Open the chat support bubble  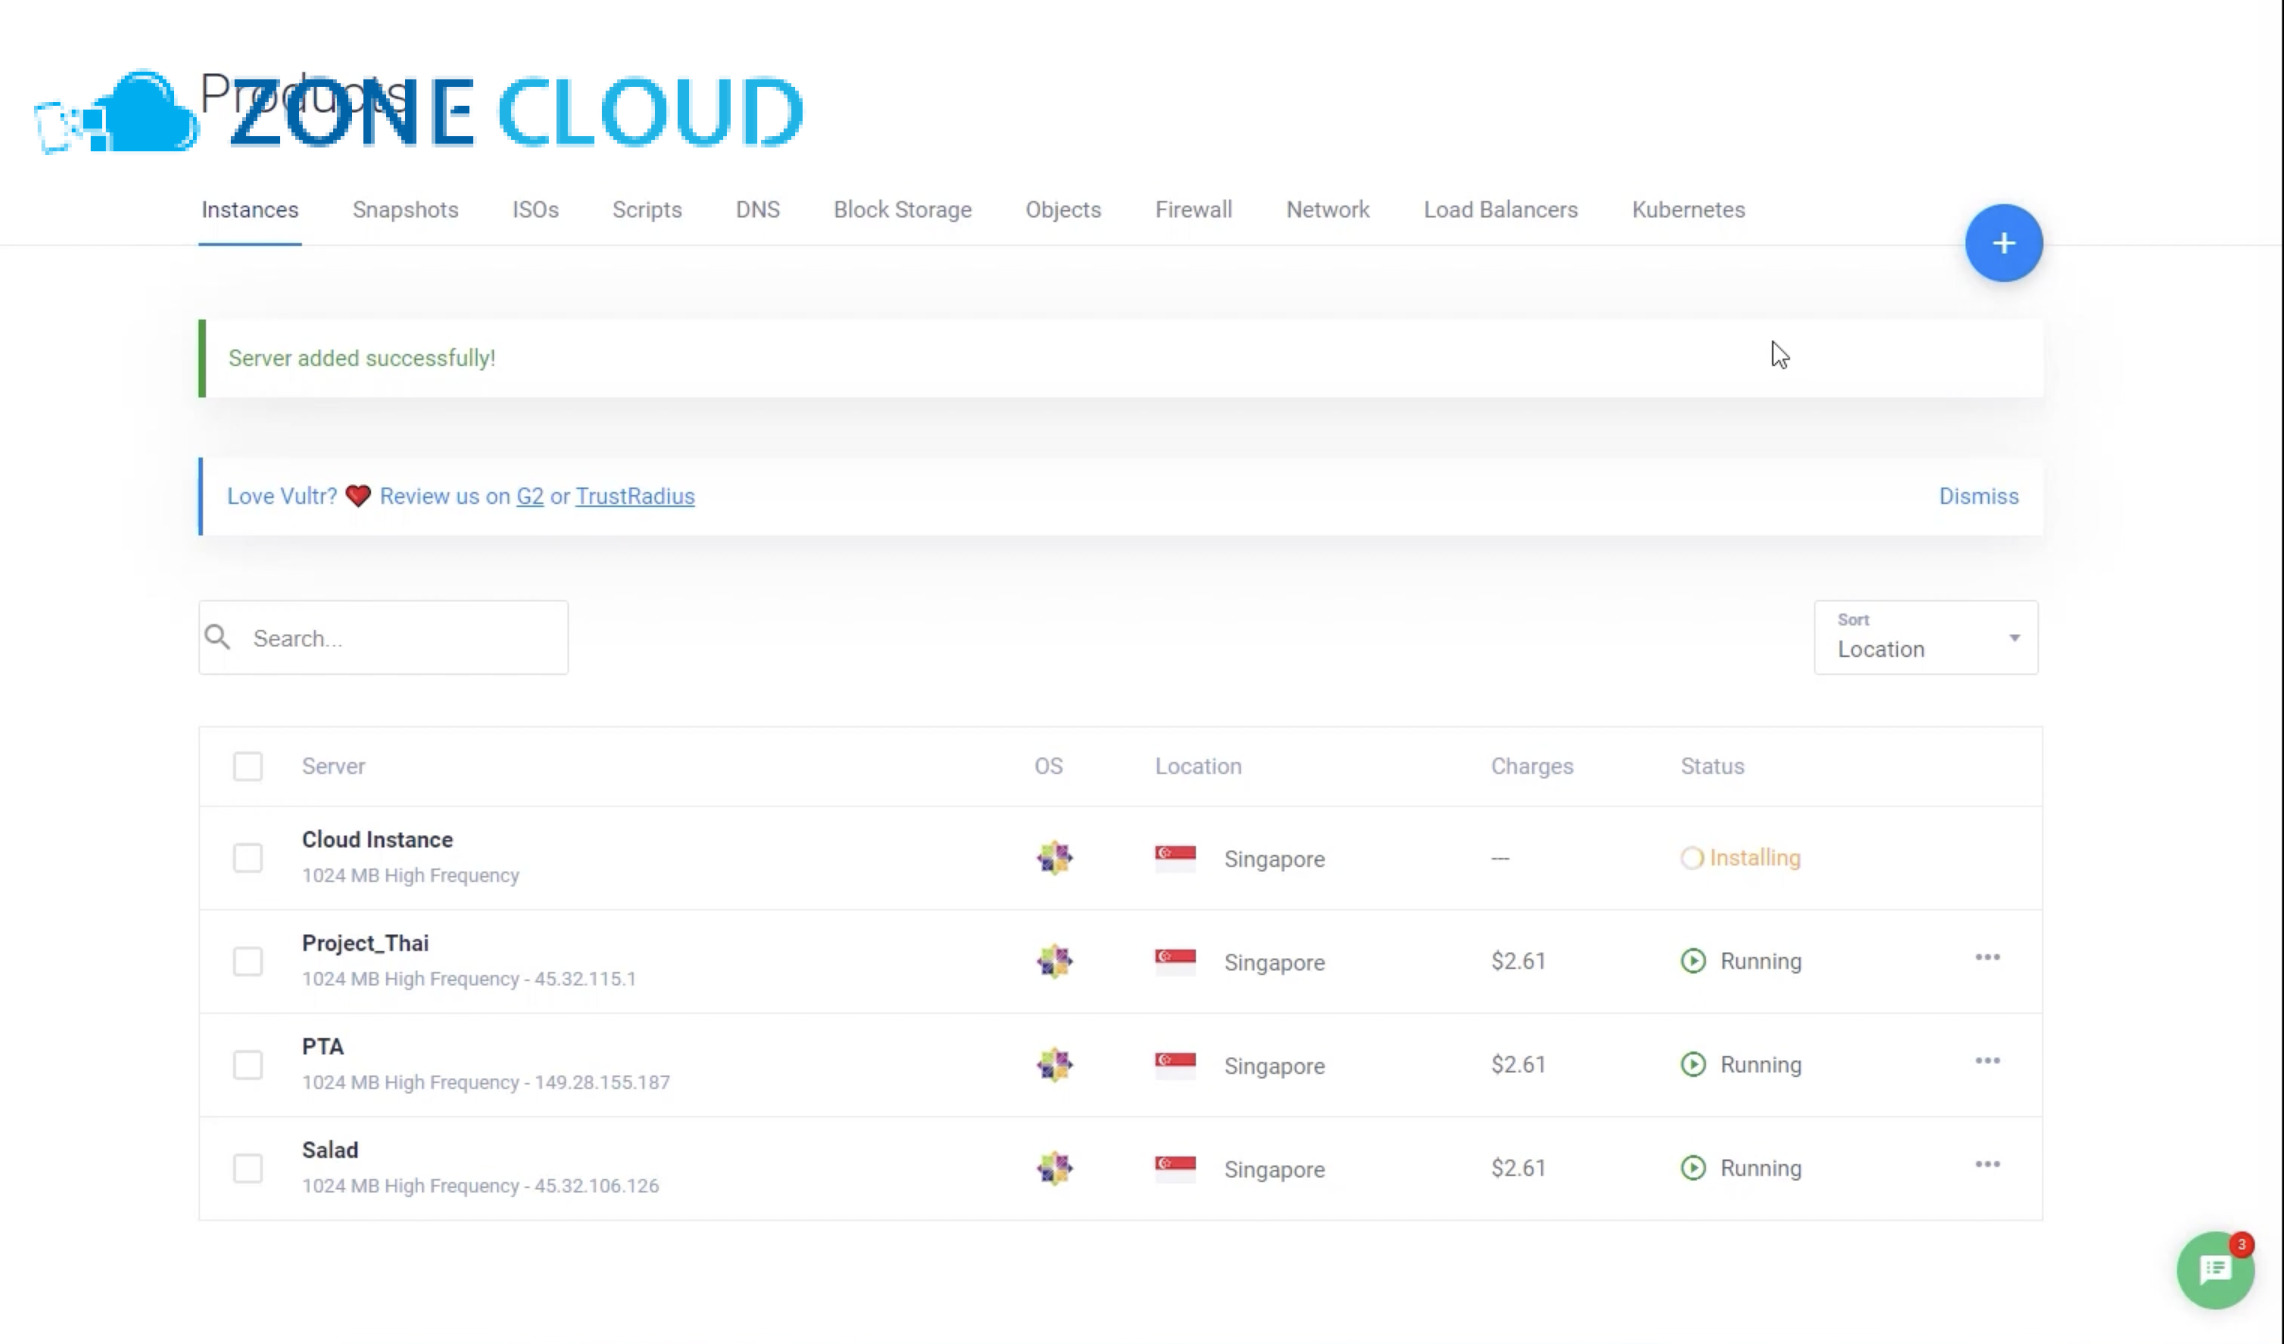click(2215, 1270)
